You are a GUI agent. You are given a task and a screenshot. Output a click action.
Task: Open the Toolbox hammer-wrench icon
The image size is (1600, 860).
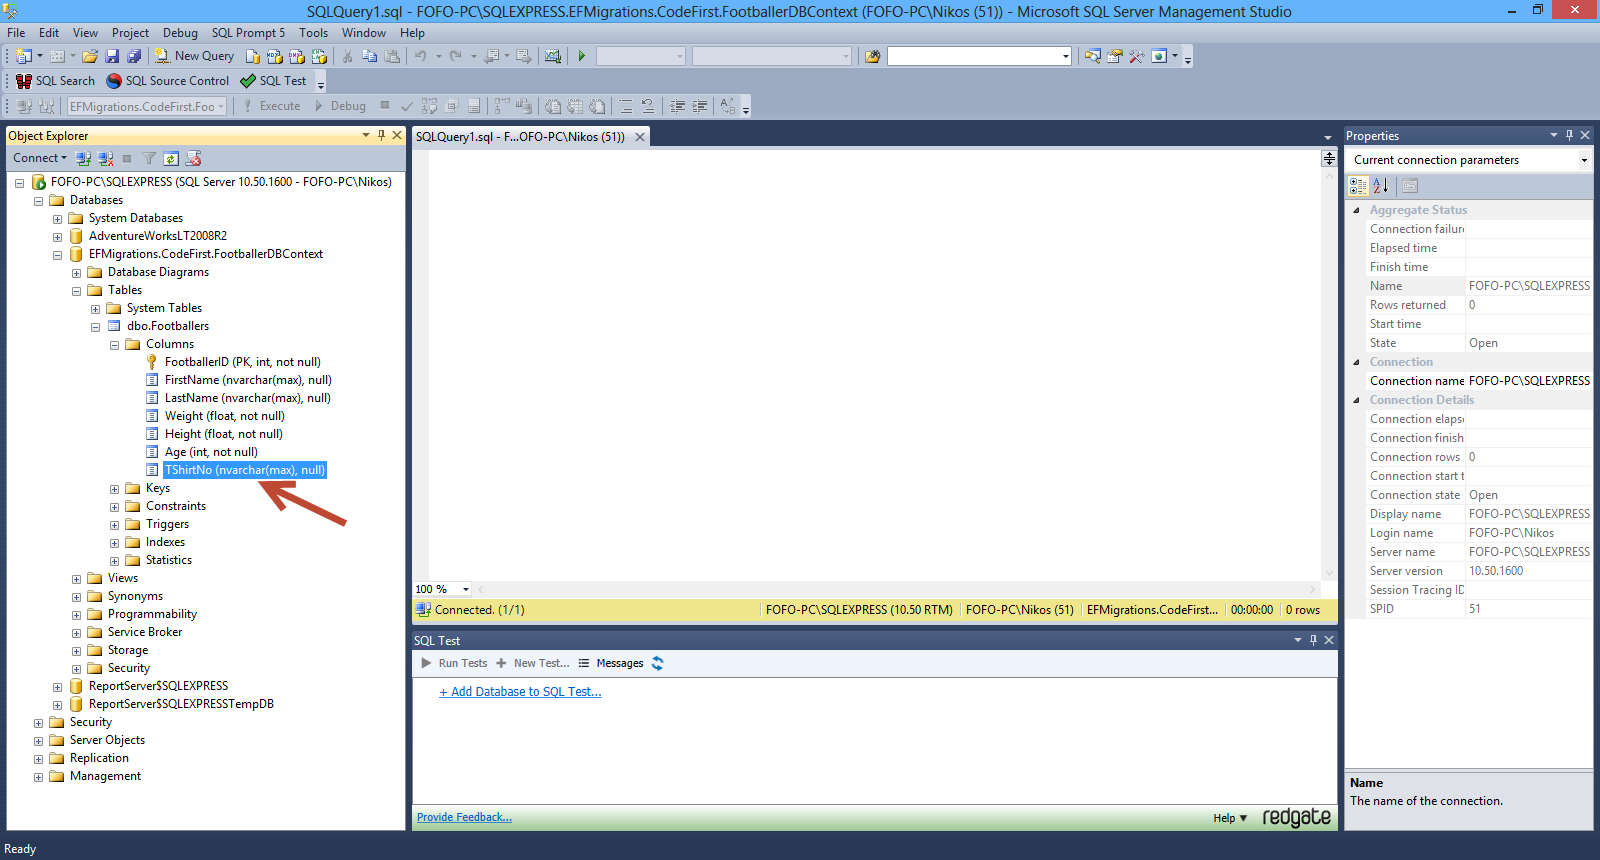(x=1136, y=56)
